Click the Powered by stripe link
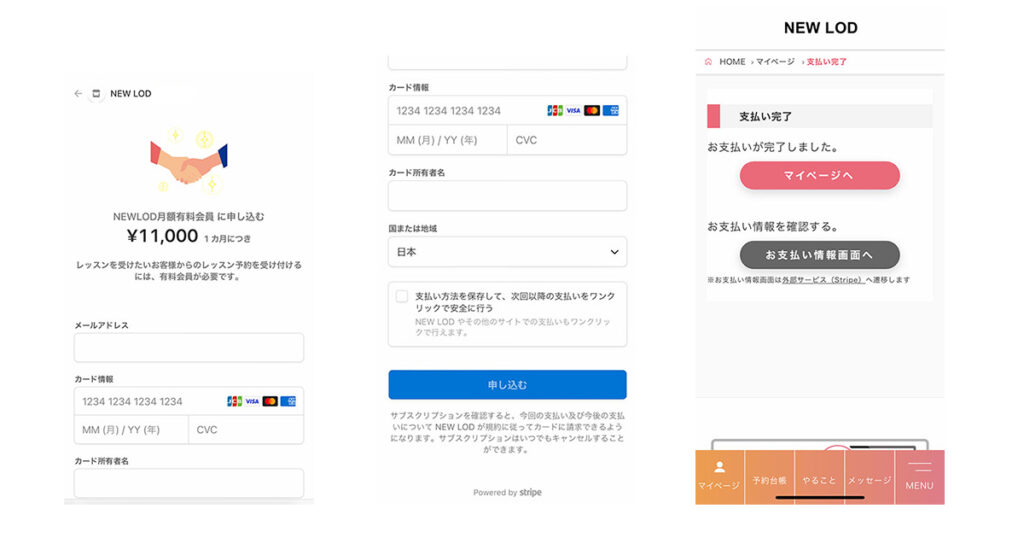The height and width of the screenshot is (538, 1024). click(x=507, y=492)
